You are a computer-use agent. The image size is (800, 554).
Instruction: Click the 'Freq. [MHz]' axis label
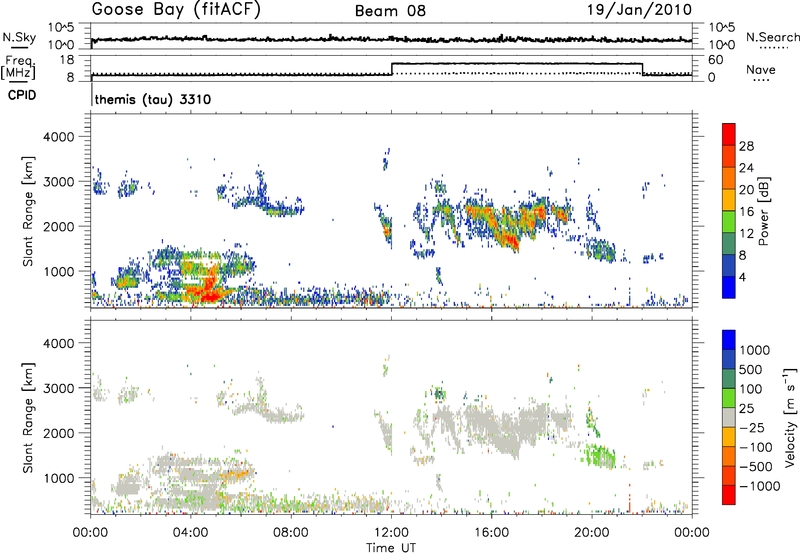[19, 67]
